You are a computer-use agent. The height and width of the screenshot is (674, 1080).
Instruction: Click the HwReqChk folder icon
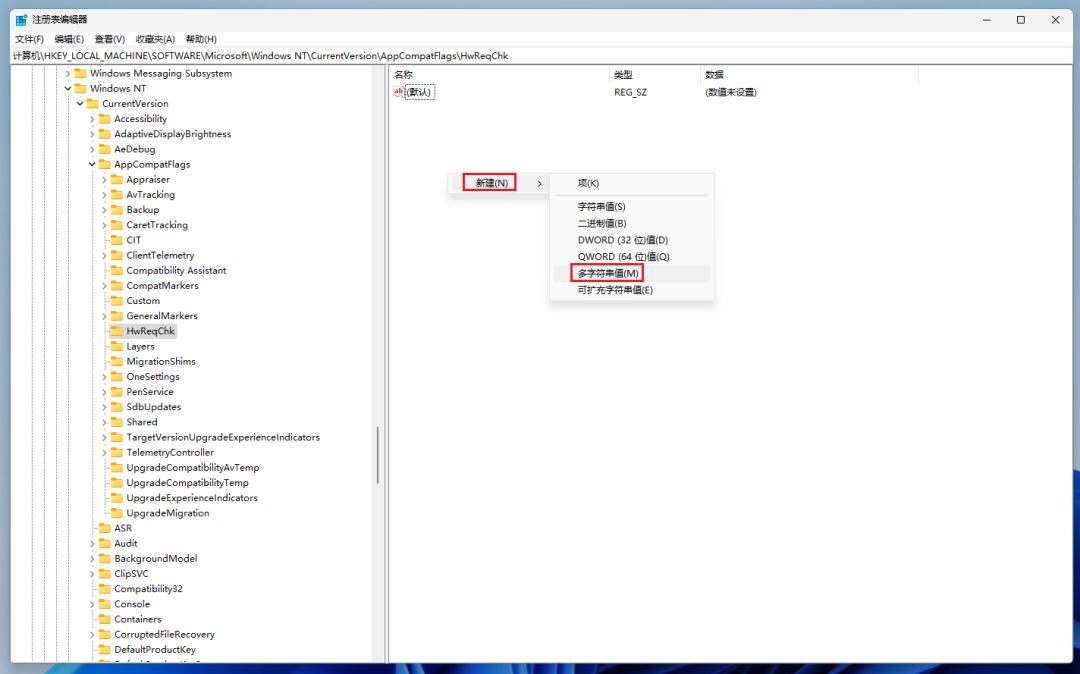[x=116, y=331]
